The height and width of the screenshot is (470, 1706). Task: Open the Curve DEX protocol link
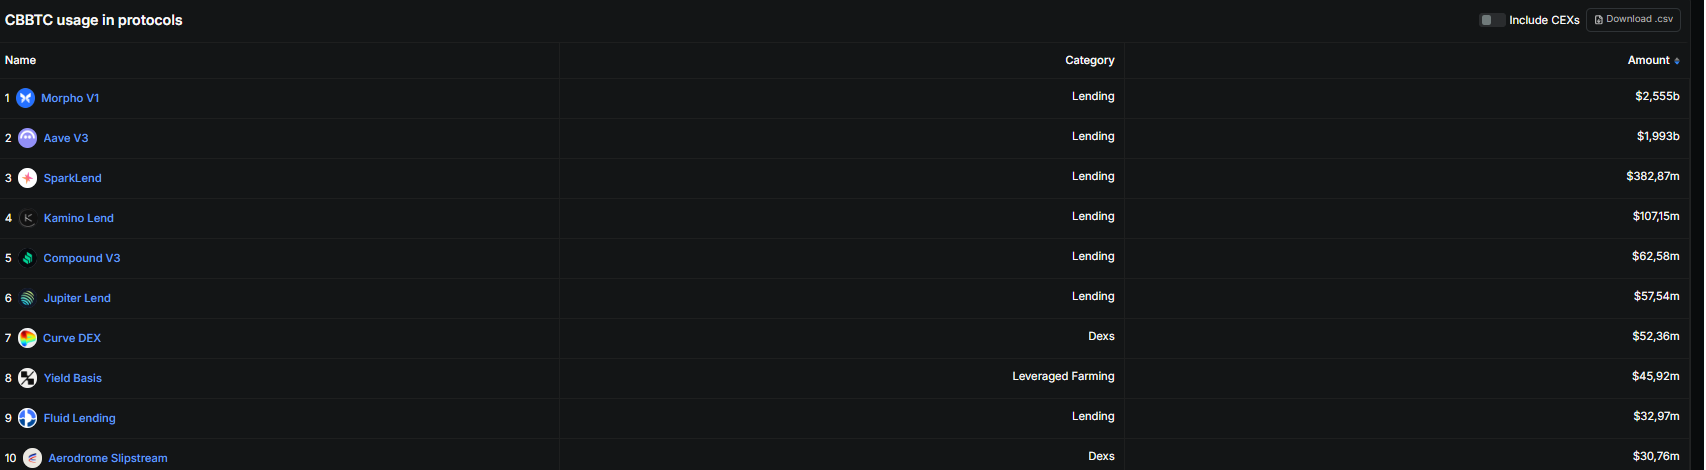(x=72, y=338)
